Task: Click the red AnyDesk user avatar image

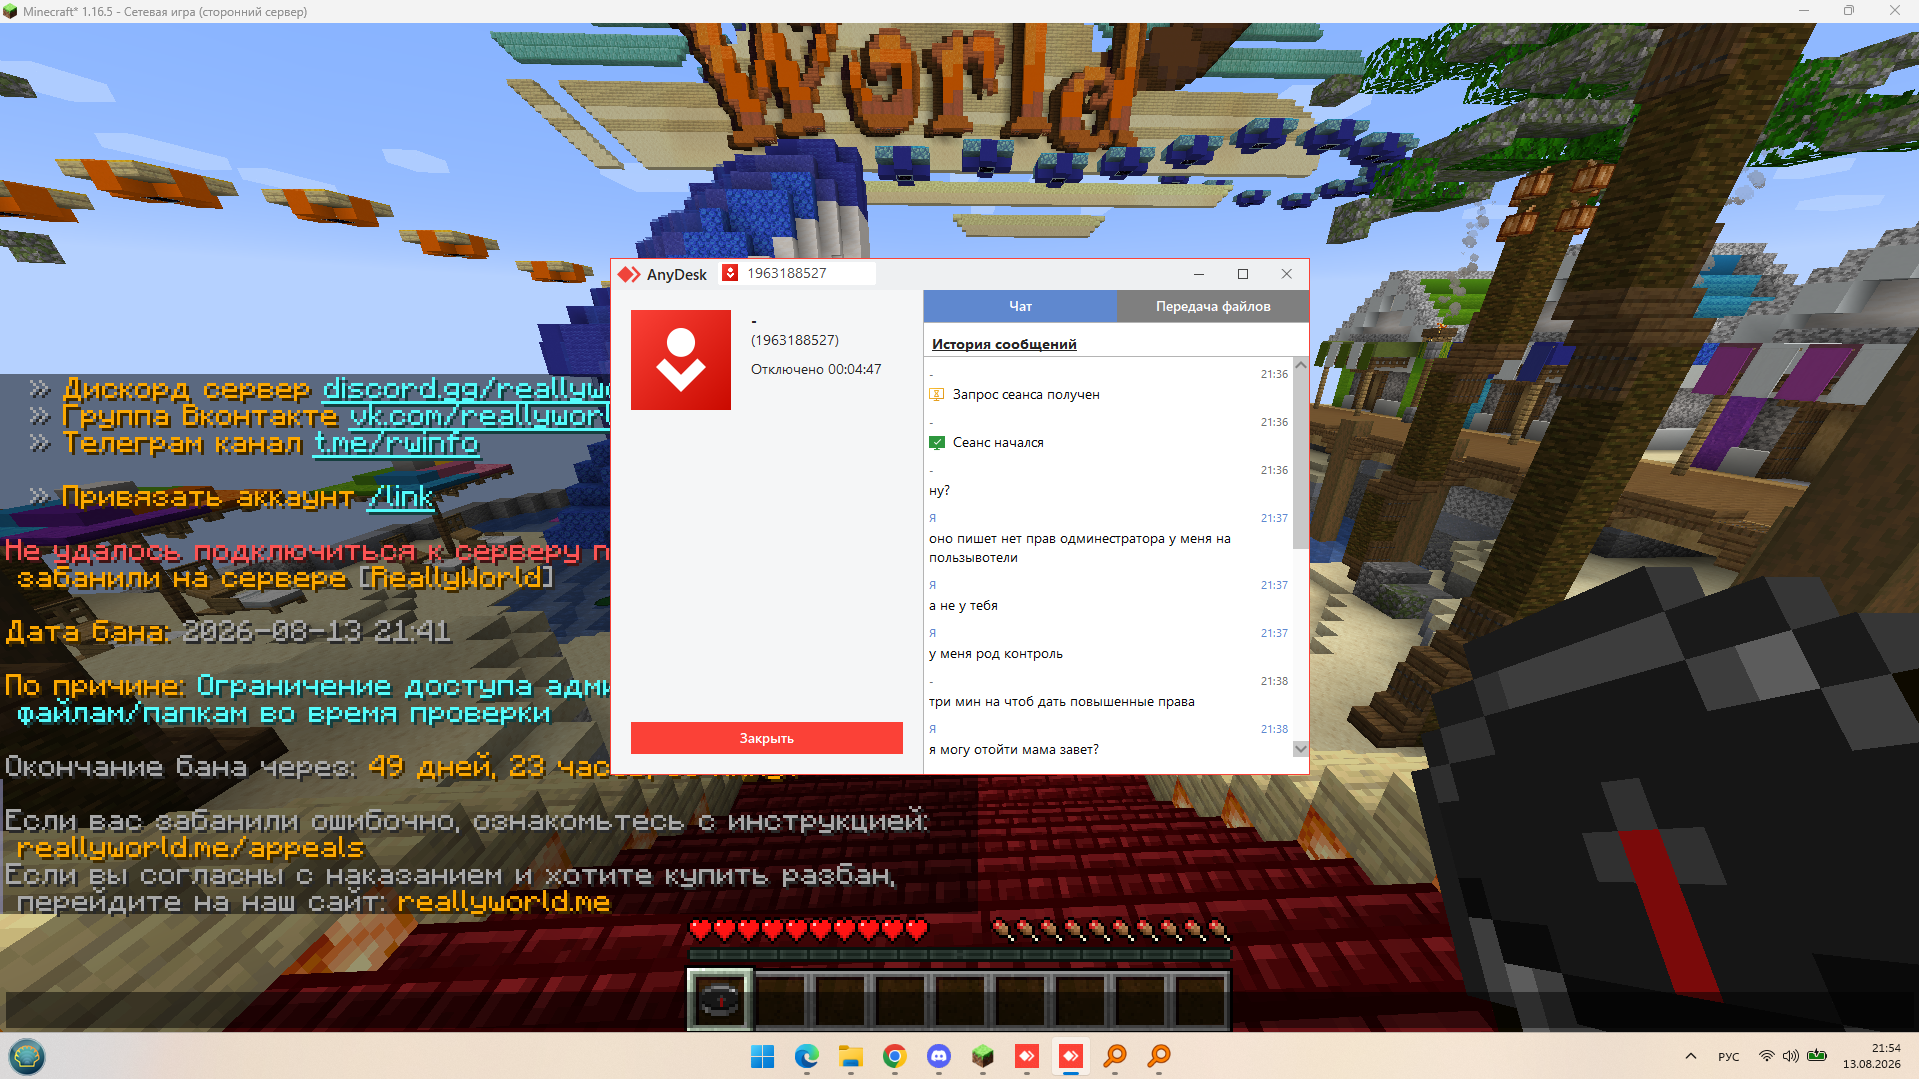Action: (x=681, y=360)
